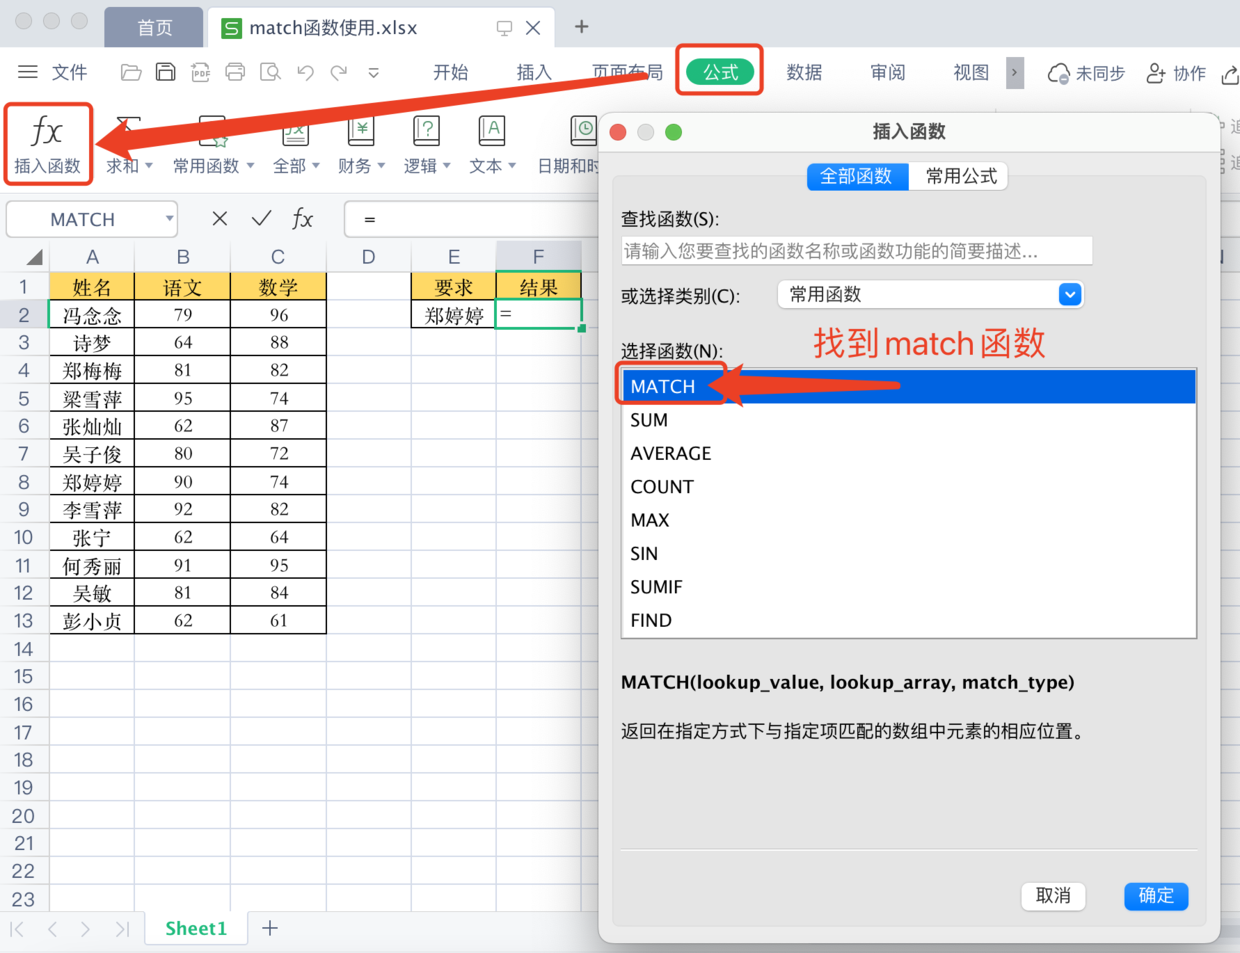Select the 全部函数 tab in dialog
Screen dimensions: 1240x953
click(857, 176)
